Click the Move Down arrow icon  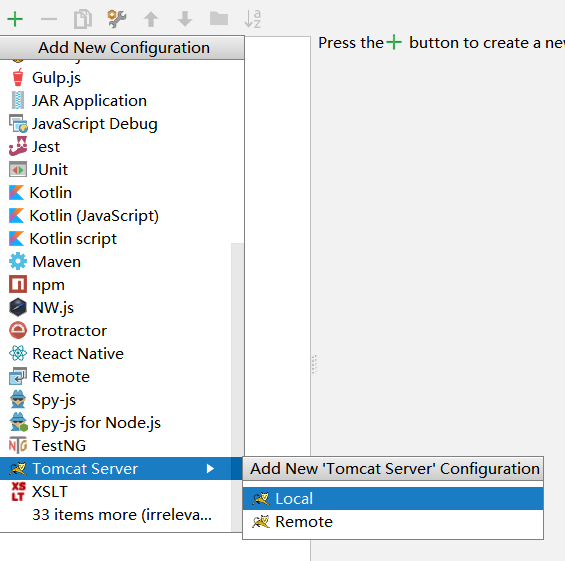(185, 19)
